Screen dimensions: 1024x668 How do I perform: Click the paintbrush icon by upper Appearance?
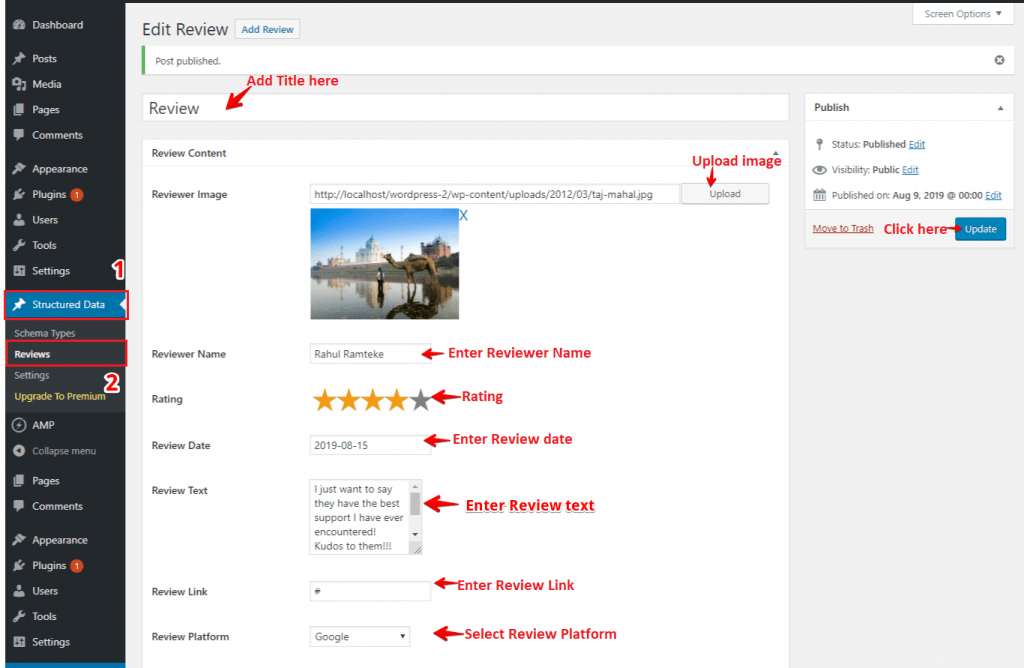tap(19, 168)
